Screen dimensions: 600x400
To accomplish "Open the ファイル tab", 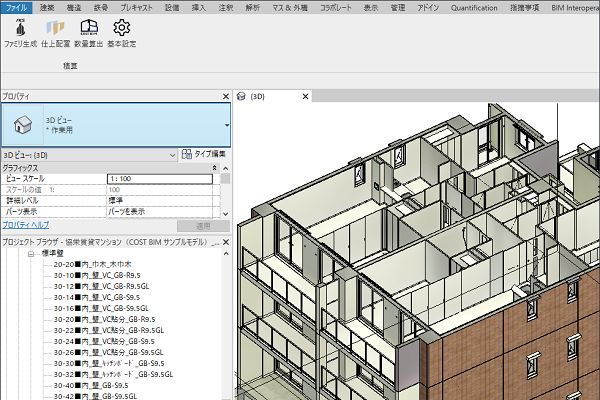I will coord(16,8).
